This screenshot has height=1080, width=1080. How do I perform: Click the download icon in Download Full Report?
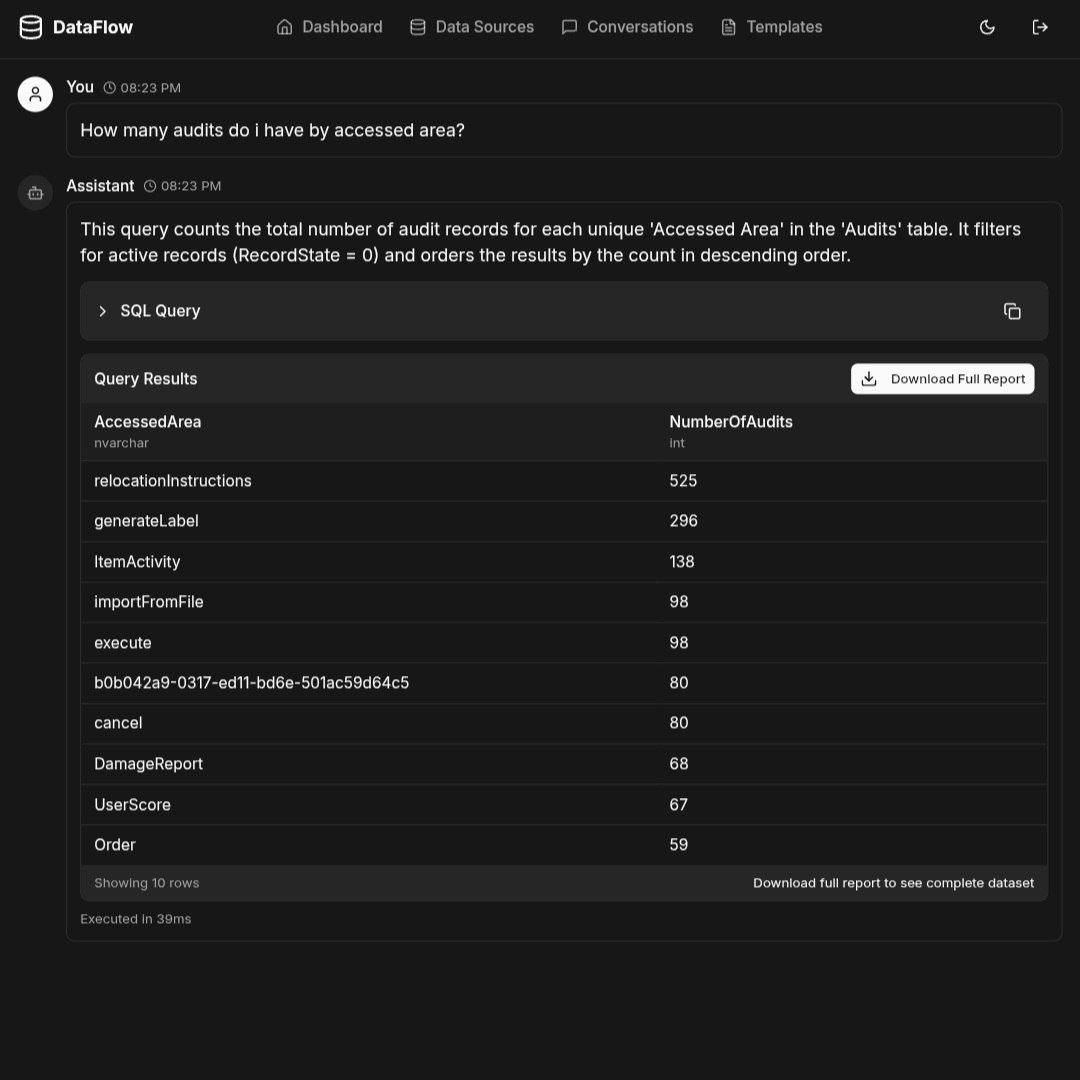click(869, 379)
